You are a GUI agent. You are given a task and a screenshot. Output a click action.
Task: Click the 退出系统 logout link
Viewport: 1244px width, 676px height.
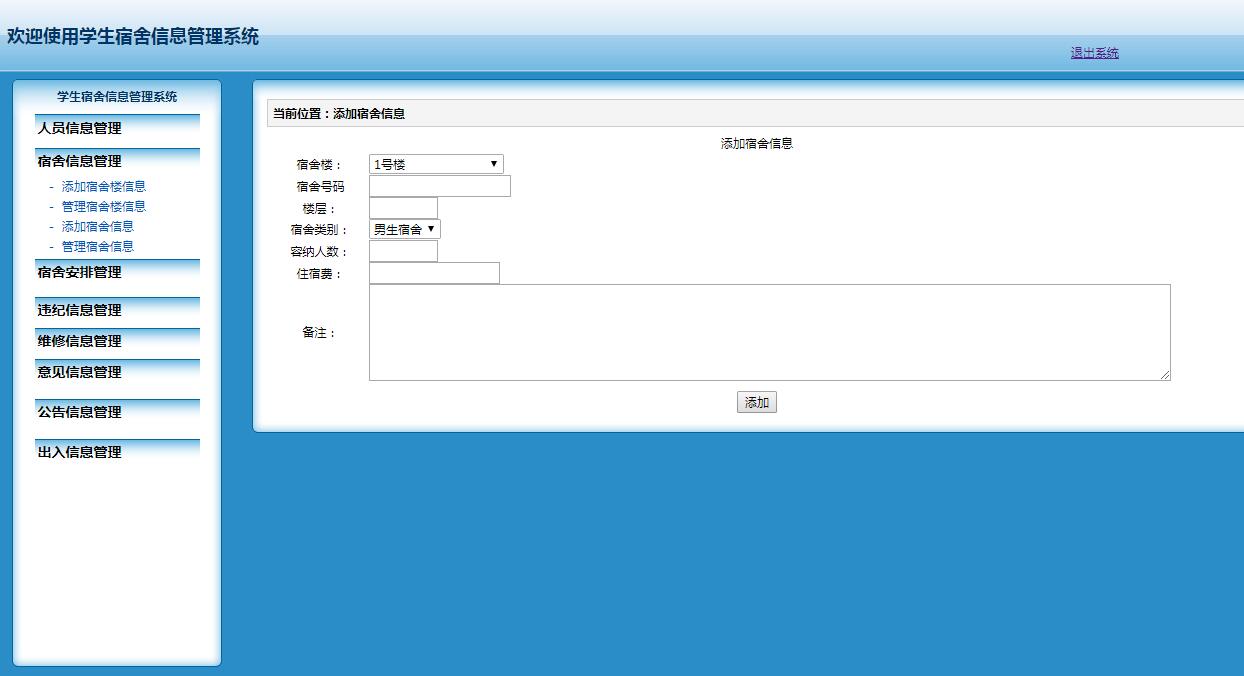tap(1095, 52)
